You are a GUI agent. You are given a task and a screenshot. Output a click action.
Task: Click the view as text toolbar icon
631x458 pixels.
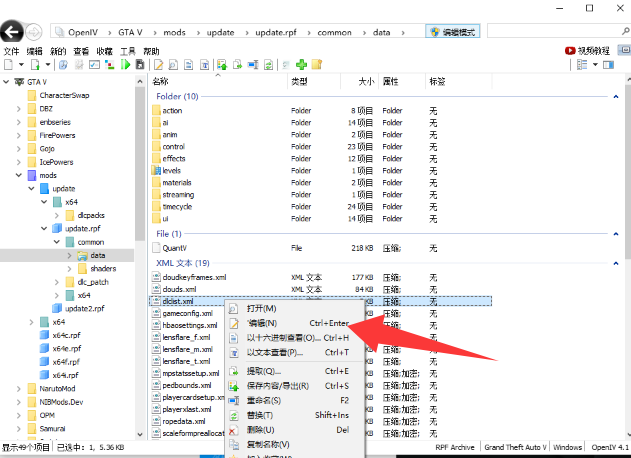tap(205, 64)
